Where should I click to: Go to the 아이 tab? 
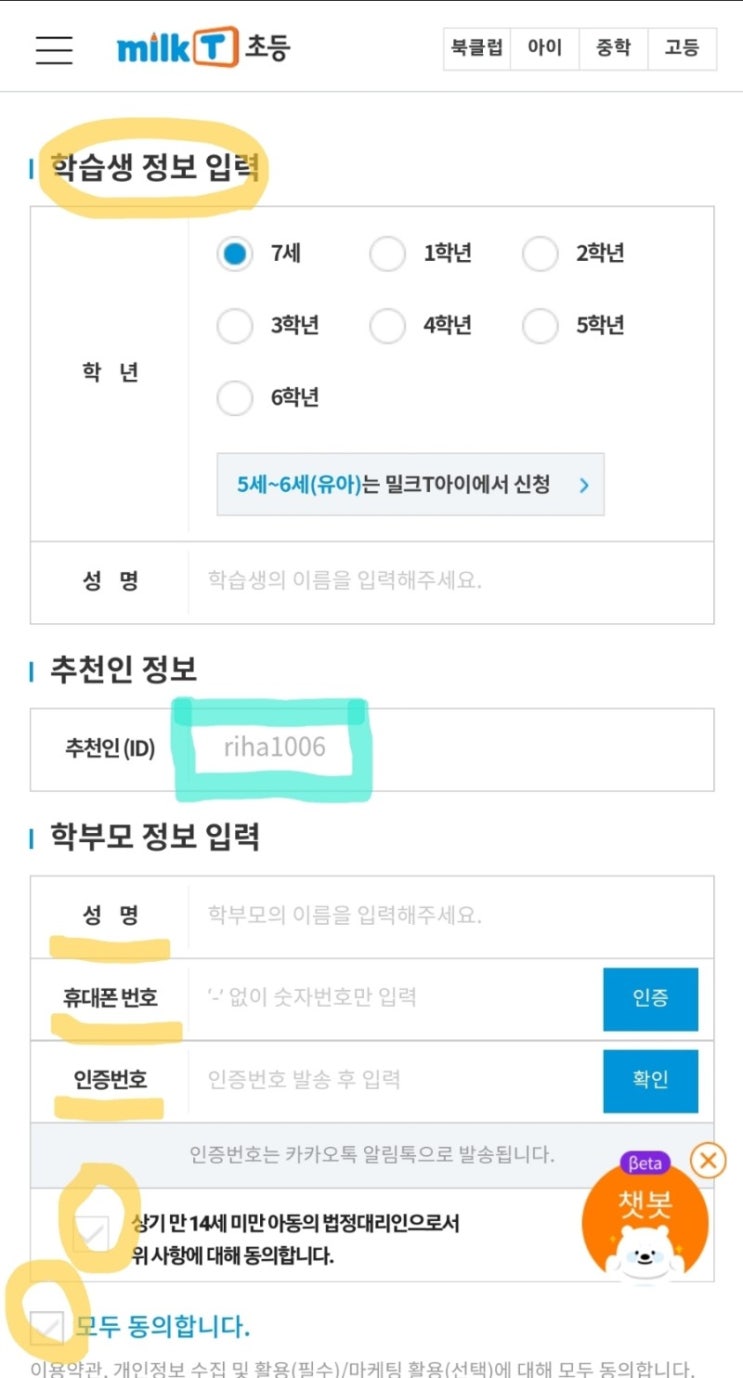[545, 48]
